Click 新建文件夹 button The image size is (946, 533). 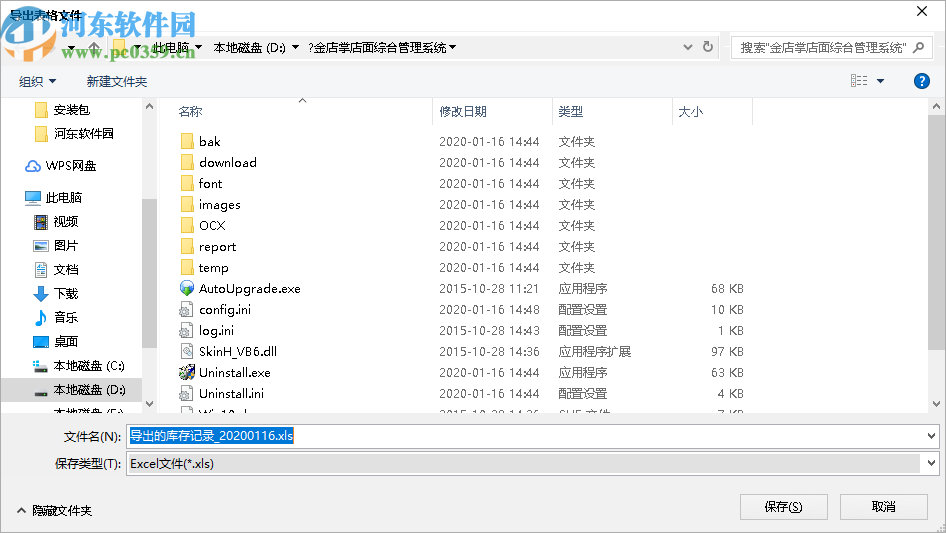coord(116,81)
